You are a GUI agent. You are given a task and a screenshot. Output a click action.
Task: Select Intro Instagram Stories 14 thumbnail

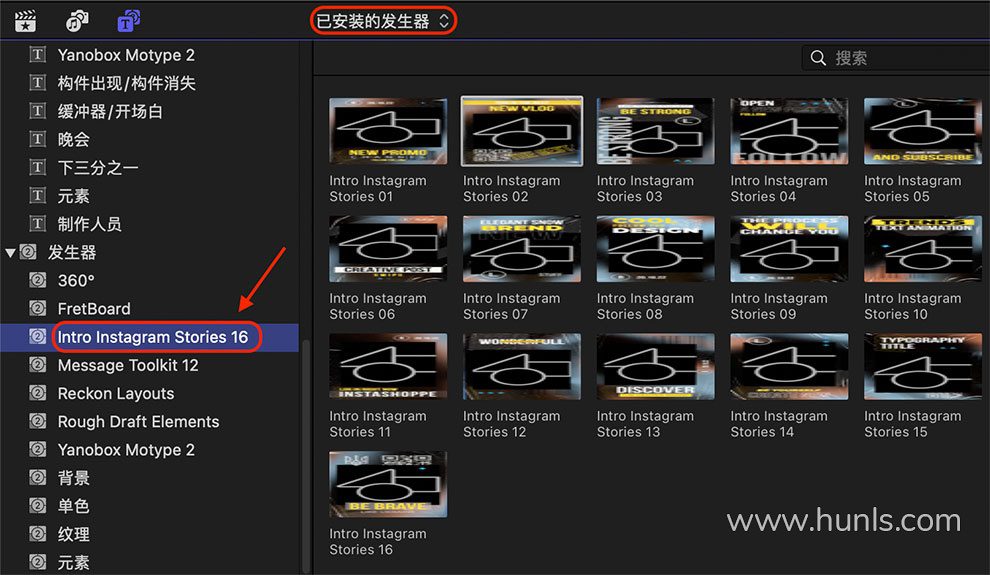[x=789, y=367]
